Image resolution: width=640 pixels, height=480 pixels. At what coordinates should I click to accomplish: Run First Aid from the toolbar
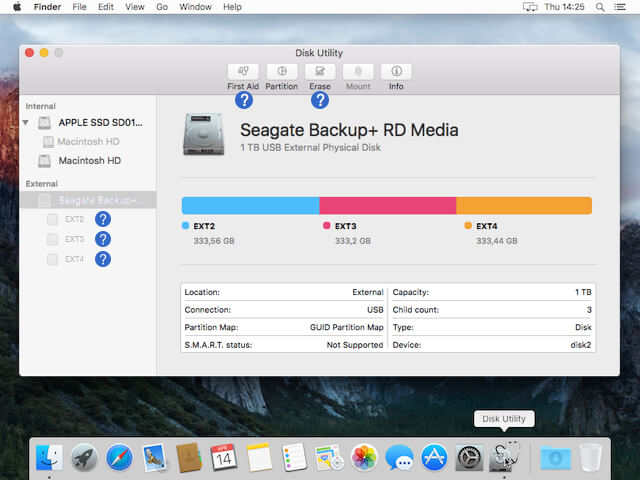click(243, 72)
